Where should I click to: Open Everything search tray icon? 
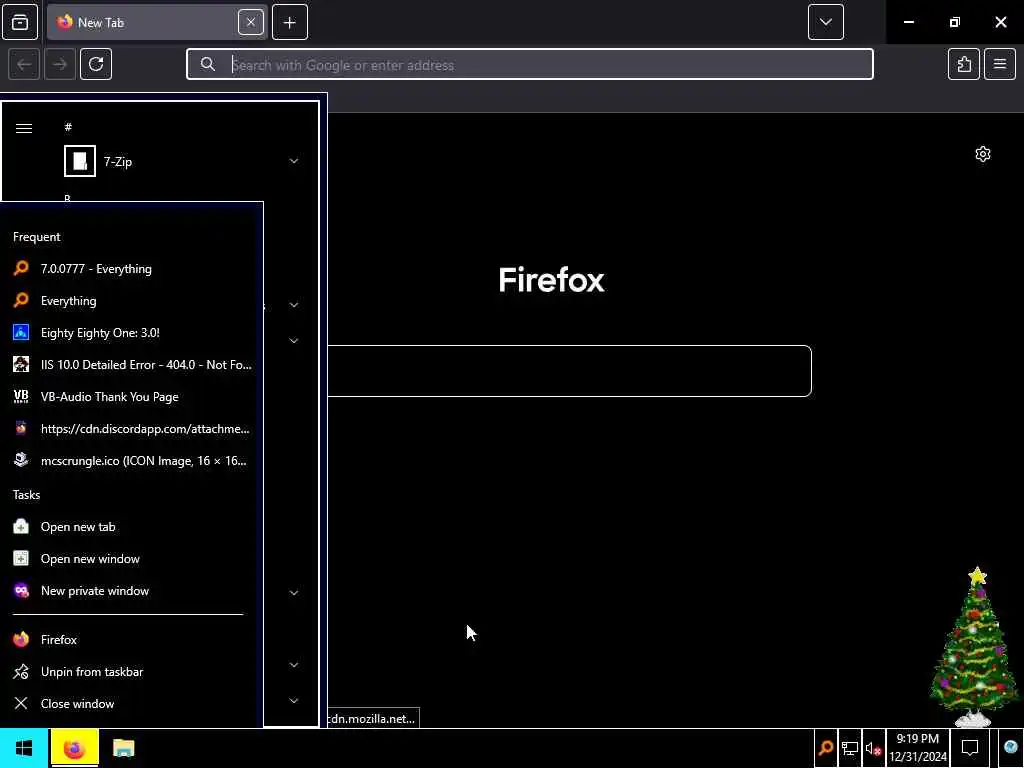click(x=825, y=748)
